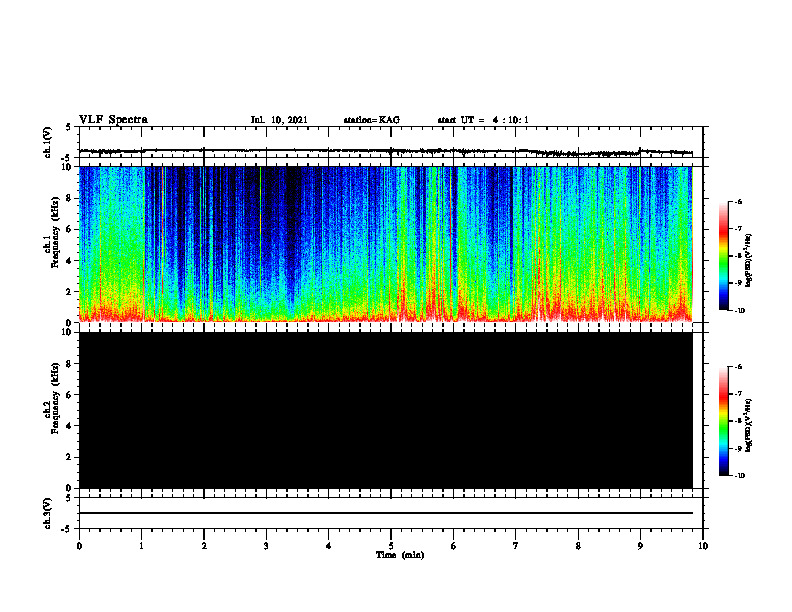The image size is (792, 612).
Task: Click time axis tick label "1"
Action: pyautogui.click(x=141, y=546)
